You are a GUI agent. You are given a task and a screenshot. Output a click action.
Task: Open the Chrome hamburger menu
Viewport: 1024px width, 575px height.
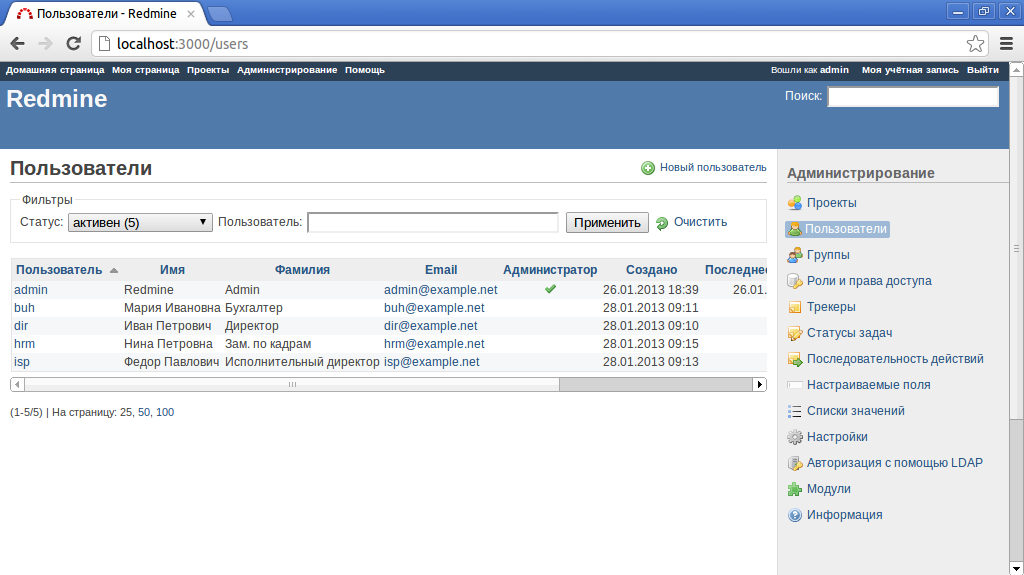(x=1006, y=44)
